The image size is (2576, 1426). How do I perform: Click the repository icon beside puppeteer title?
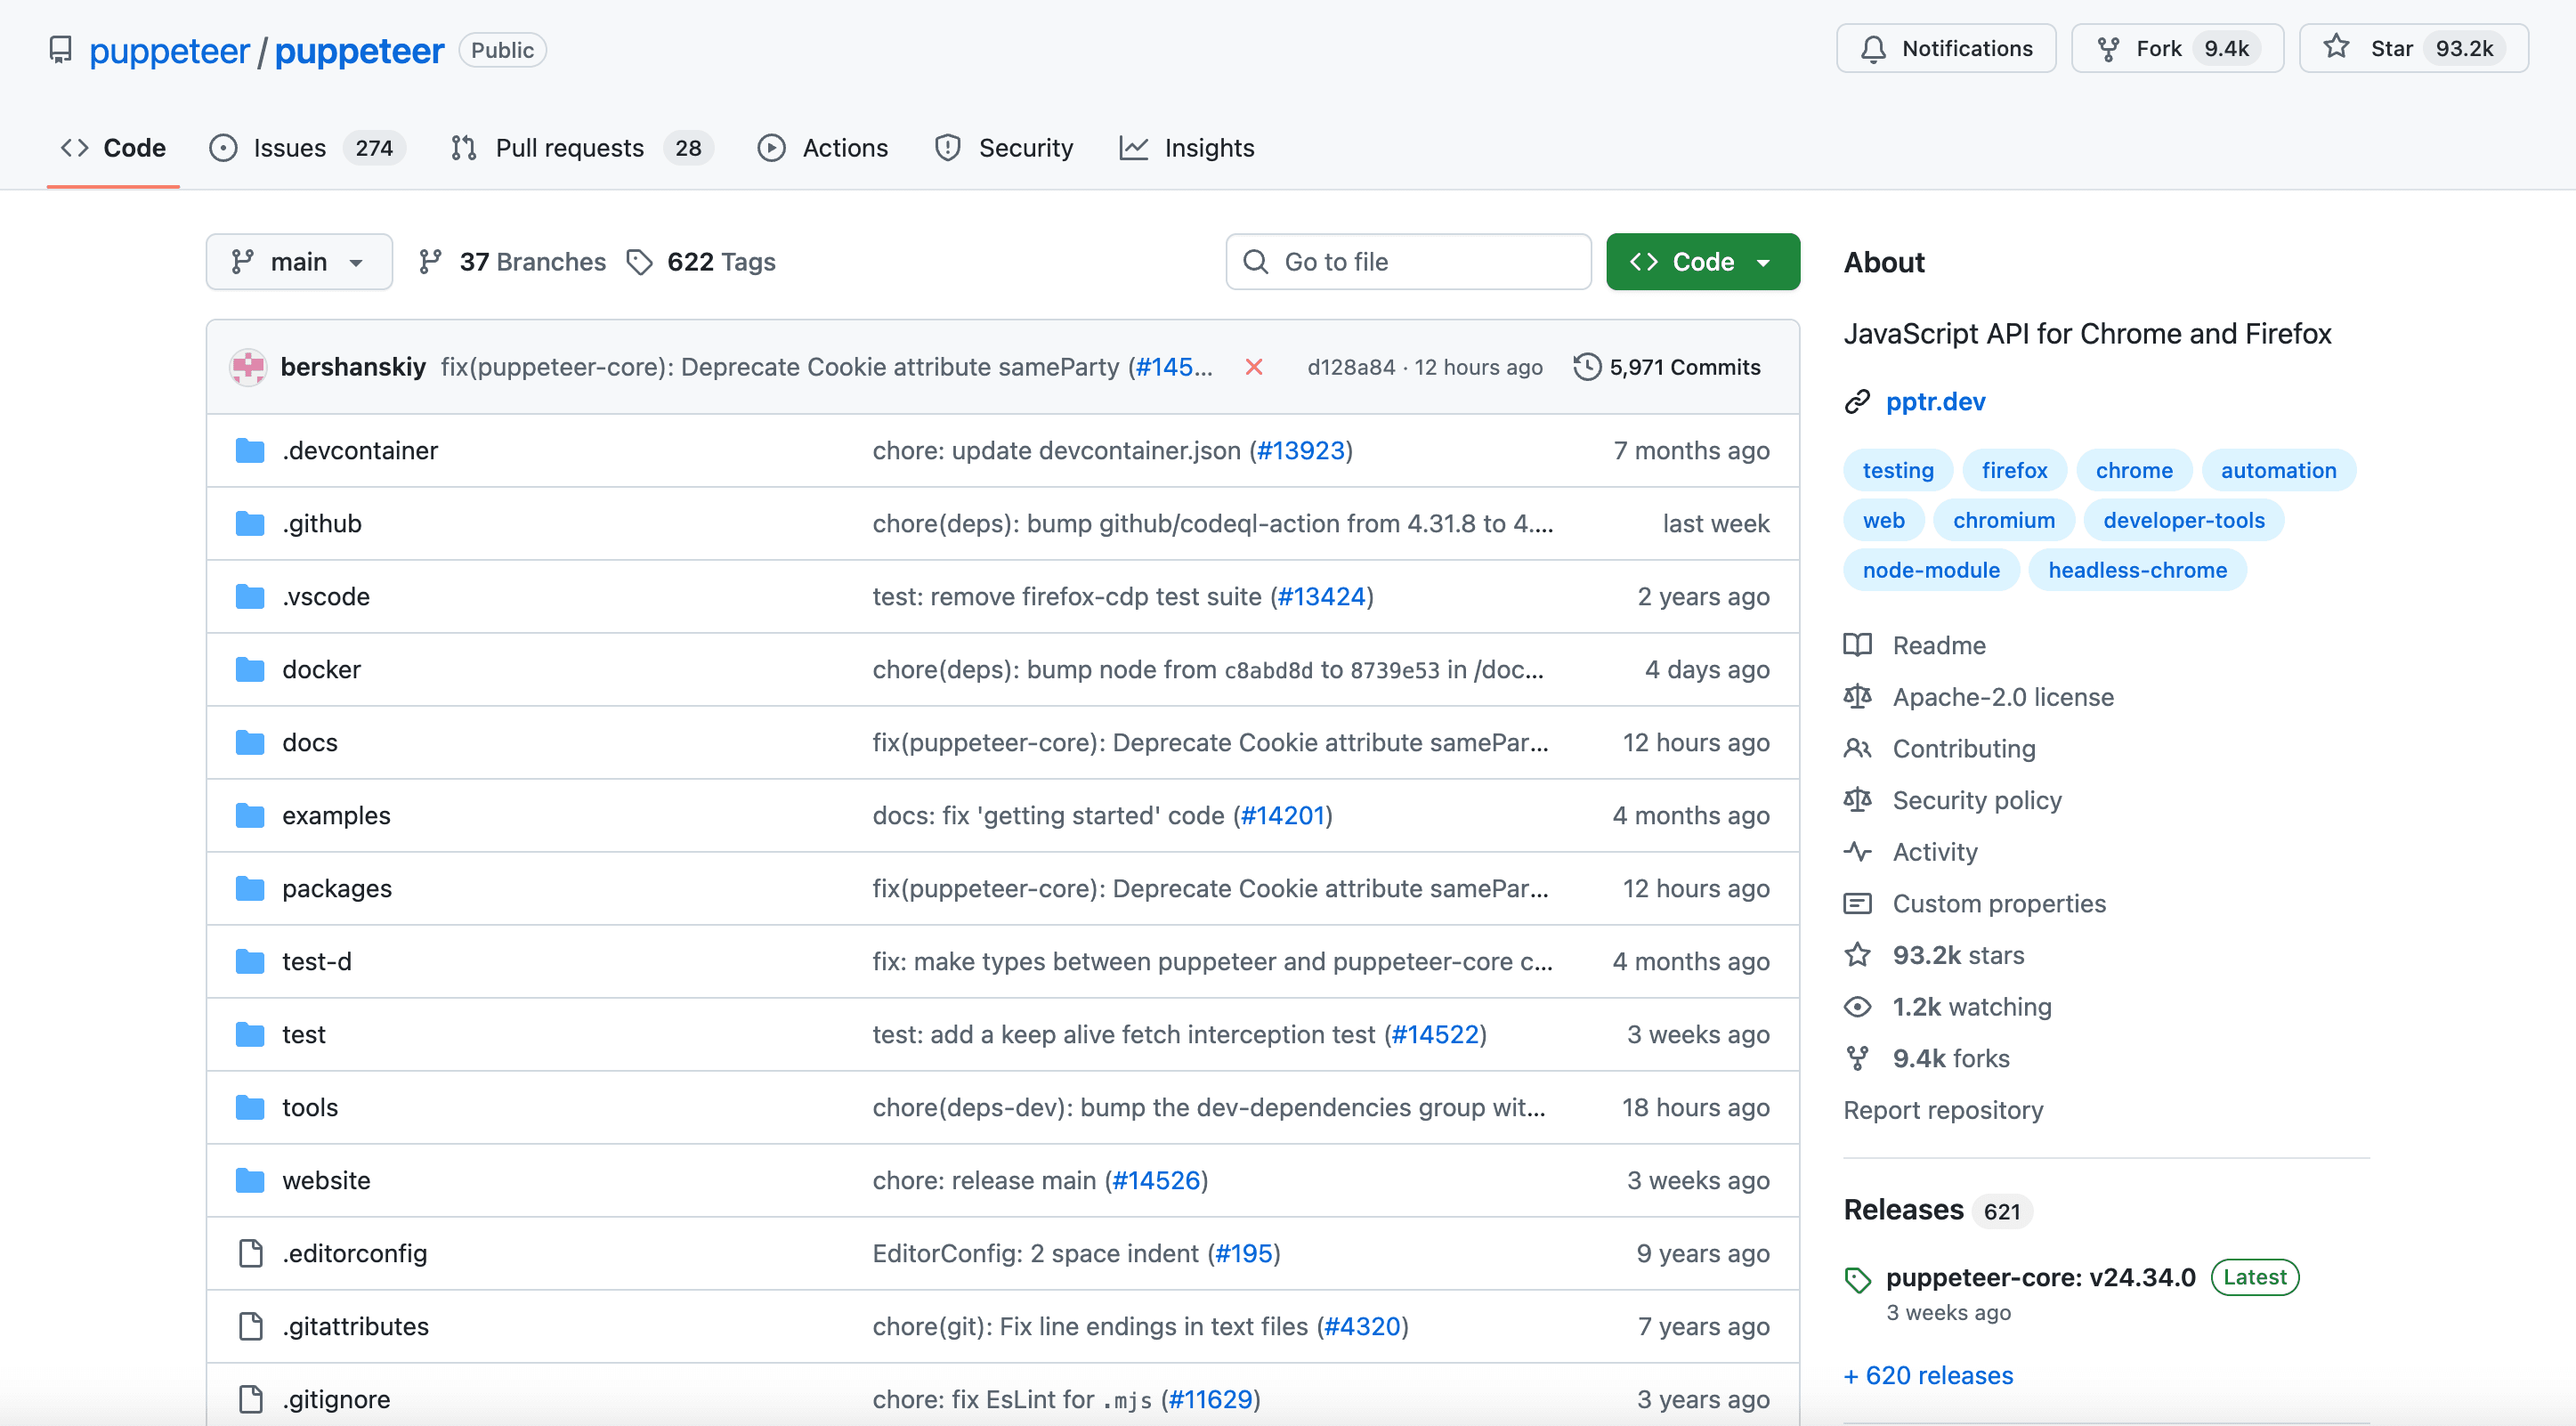(61, 49)
